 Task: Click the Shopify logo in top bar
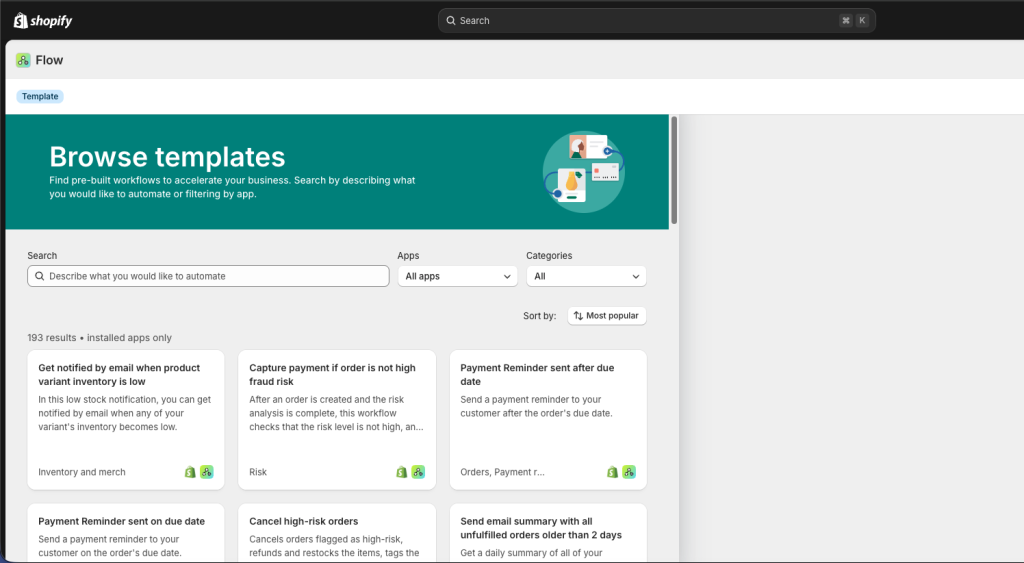tap(43, 20)
